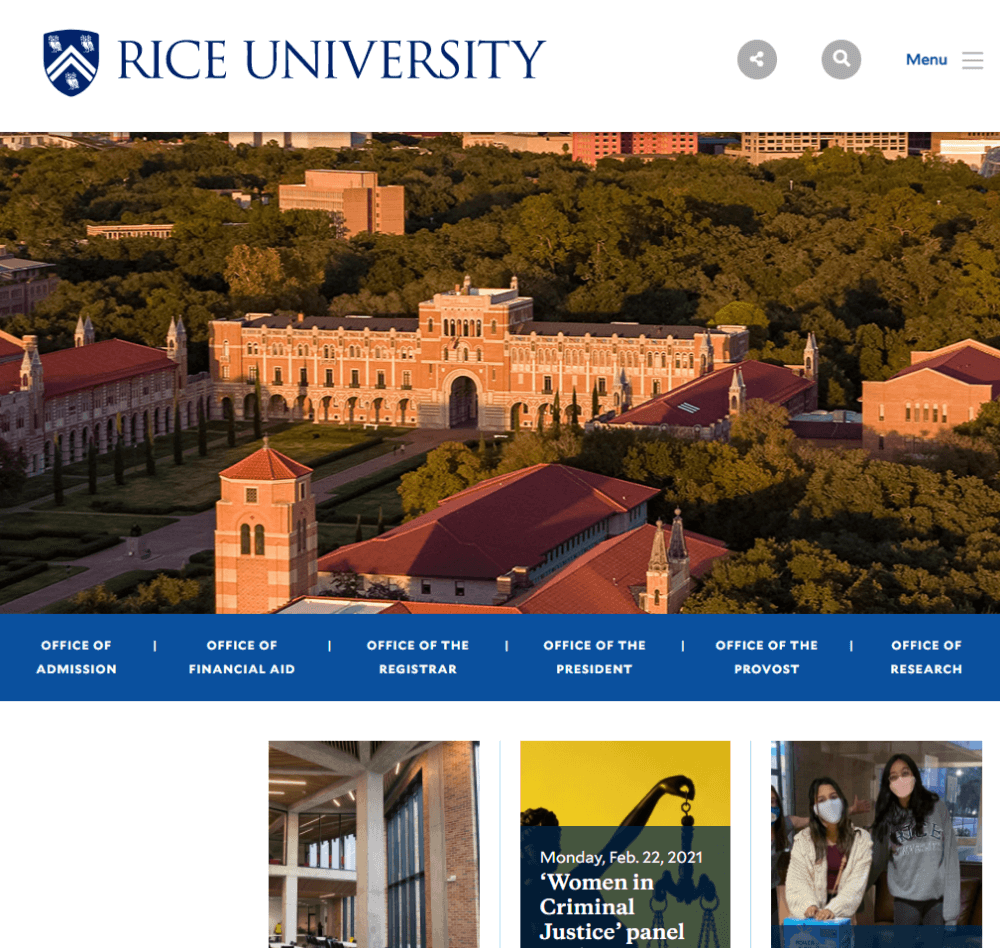Open Office of Research link
Image resolution: width=1000 pixels, height=948 pixels.
(x=926, y=657)
